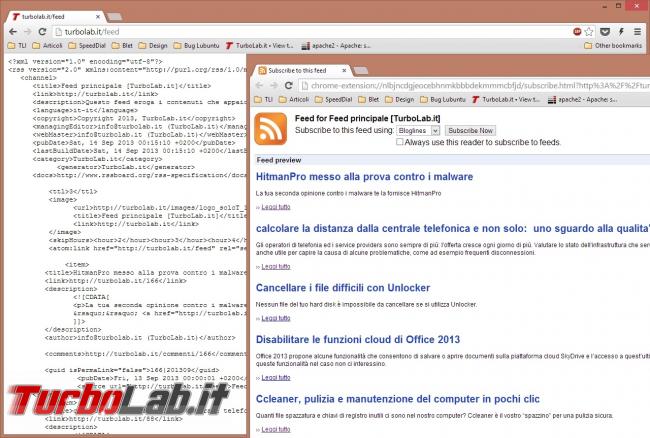The height and width of the screenshot is (438, 650).
Task: Close the turbolab.it/feed tab
Action: pyautogui.click(x=98, y=17)
